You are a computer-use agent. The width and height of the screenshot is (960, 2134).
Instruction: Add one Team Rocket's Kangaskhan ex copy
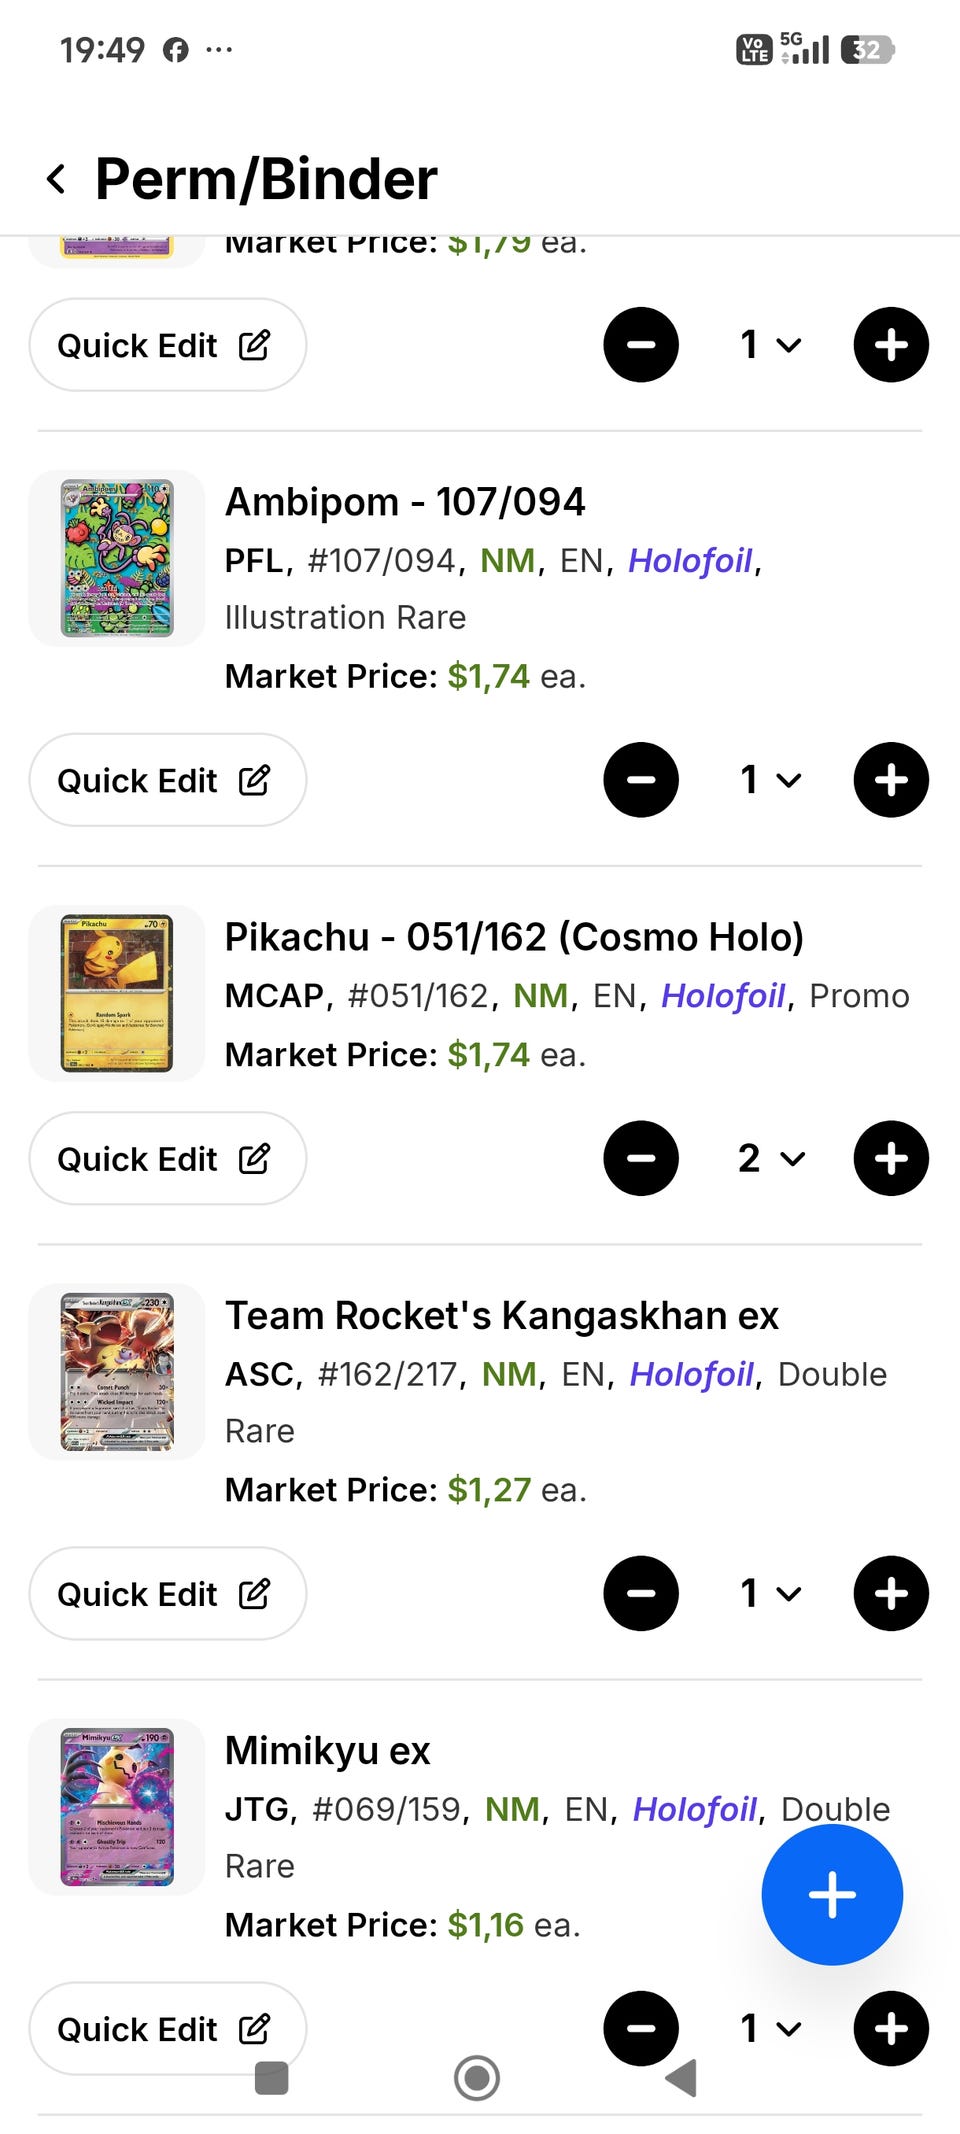891,1593
